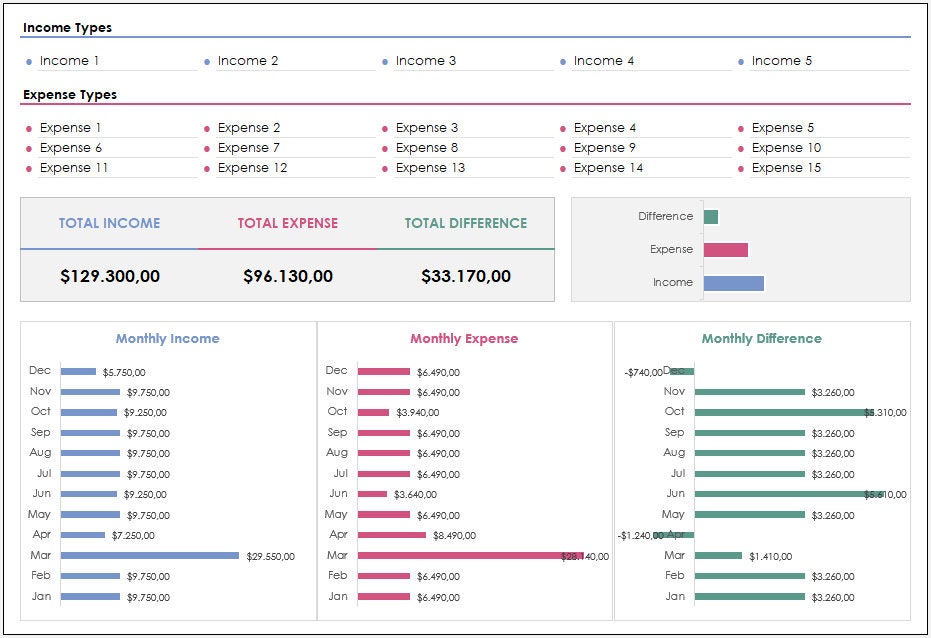Select the March bar in Monthly Expense
This screenshot has width=931, height=638.
pyautogui.click(x=470, y=556)
